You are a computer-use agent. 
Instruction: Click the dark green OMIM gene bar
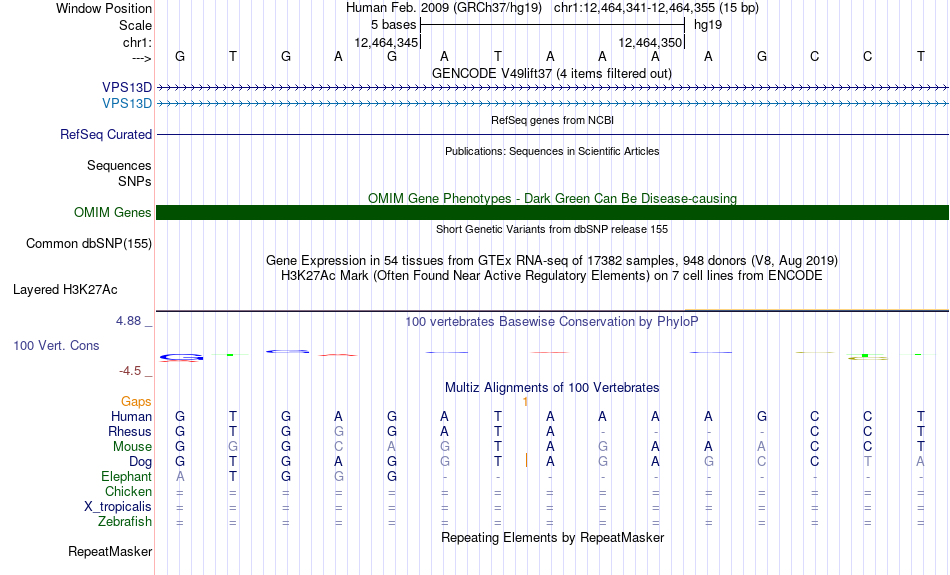tap(552, 213)
